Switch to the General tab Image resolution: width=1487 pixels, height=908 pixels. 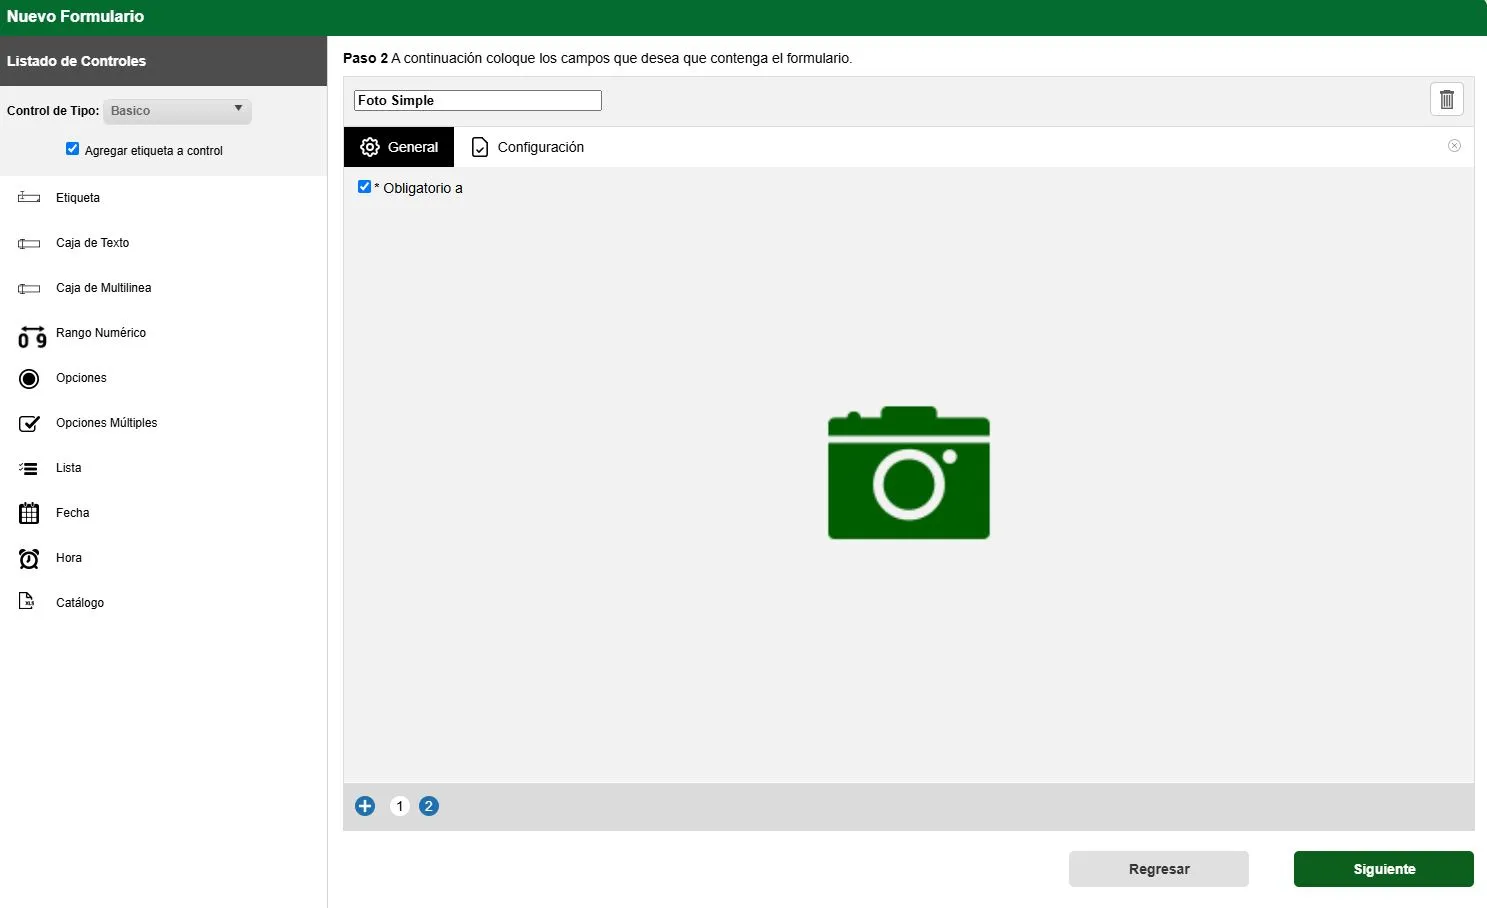(x=399, y=147)
